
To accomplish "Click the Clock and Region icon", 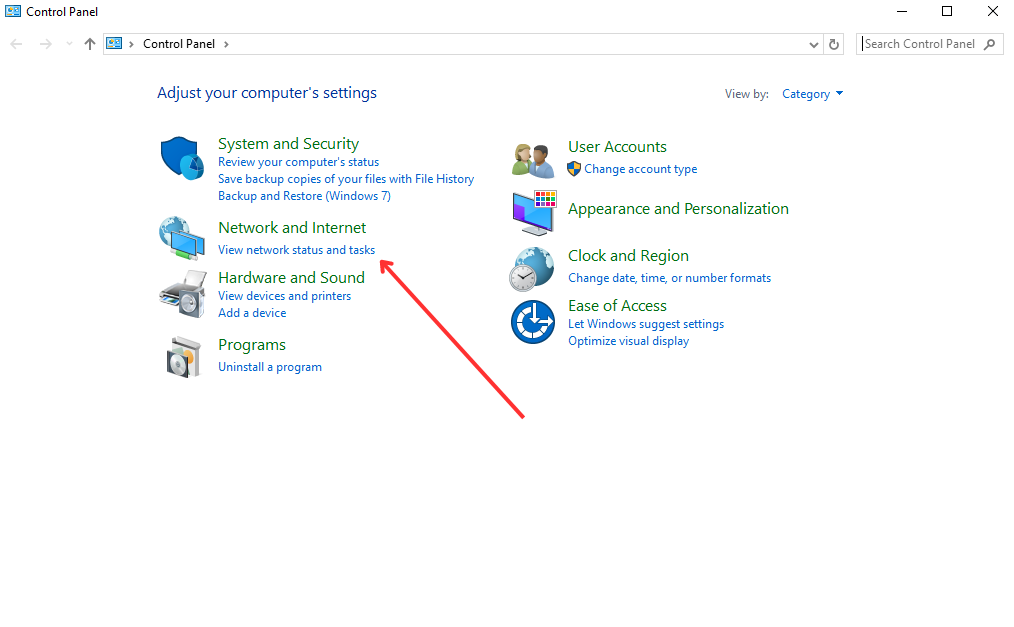I will (533, 267).
